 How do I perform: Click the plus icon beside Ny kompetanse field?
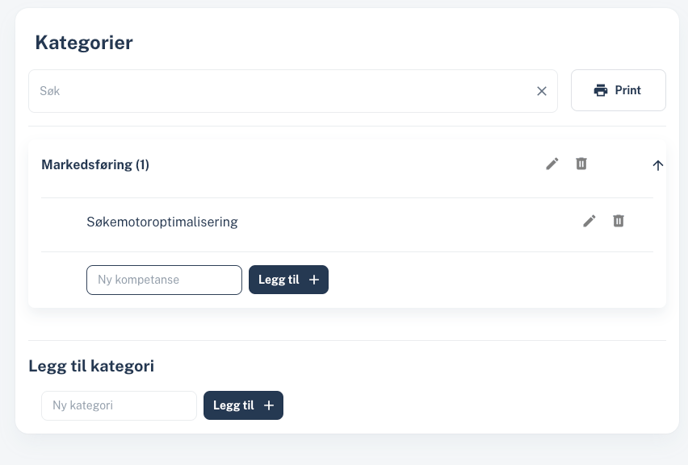pyautogui.click(x=314, y=279)
